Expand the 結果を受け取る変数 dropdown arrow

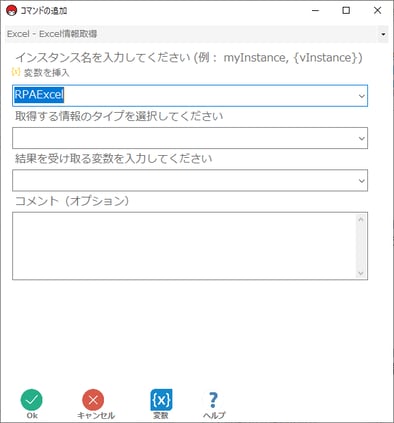point(362,181)
